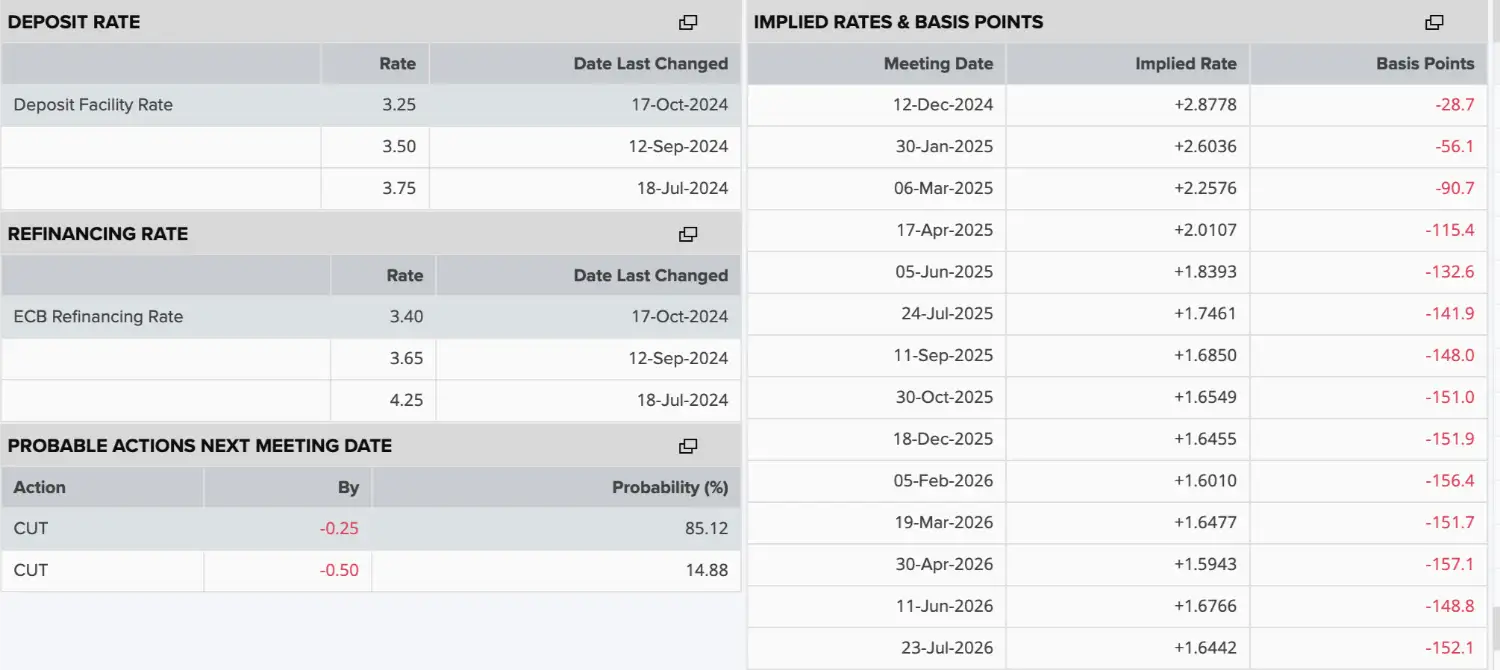Screen dimensions: 1500x670
Task: Select the CUT -0.50 probability 14.88 cell
Action: point(557,571)
